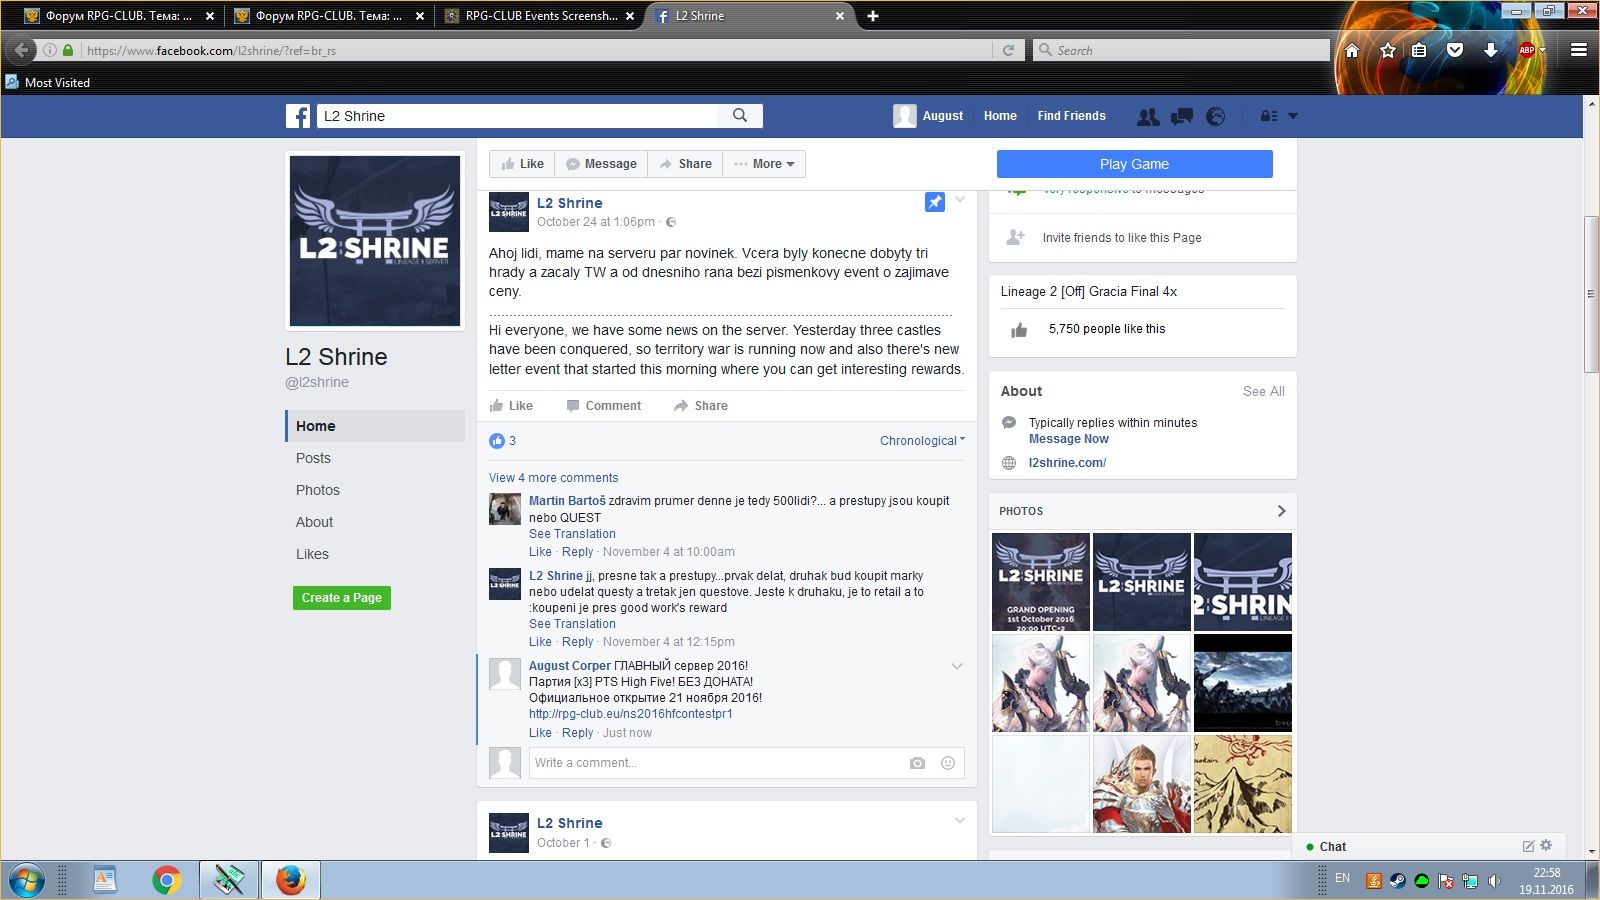Open emoji picker in comment box
Screen dimensions: 1600x900
click(948, 763)
